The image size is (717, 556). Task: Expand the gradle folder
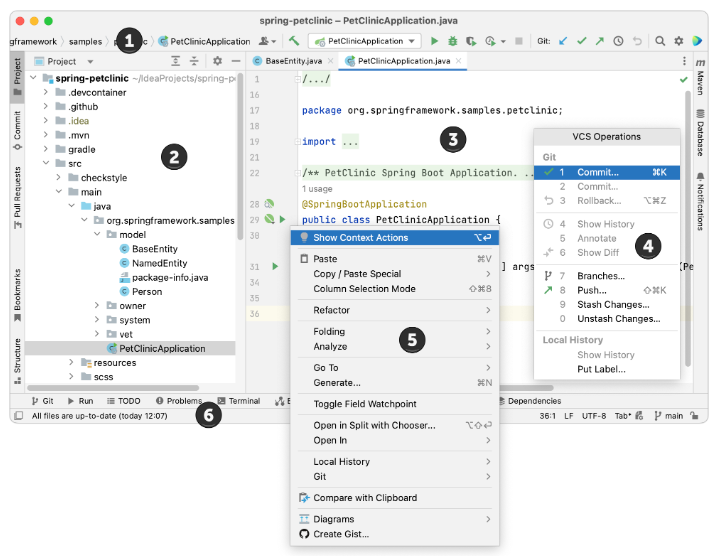45,149
